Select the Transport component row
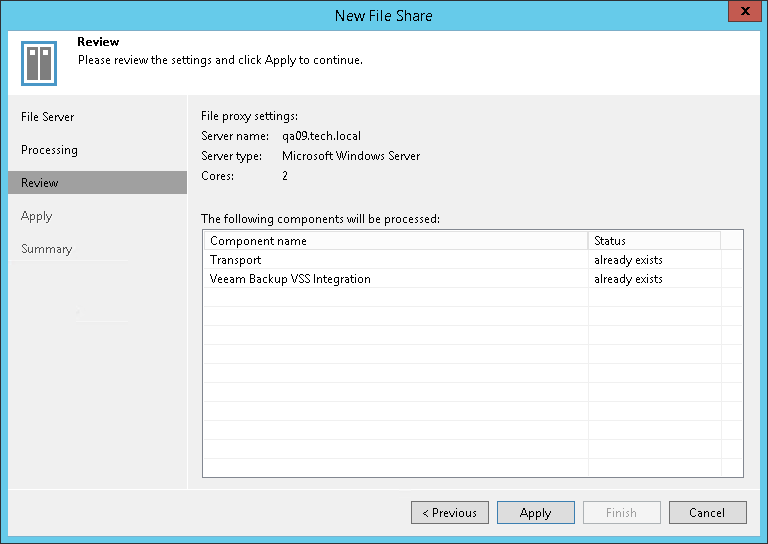 point(236,260)
